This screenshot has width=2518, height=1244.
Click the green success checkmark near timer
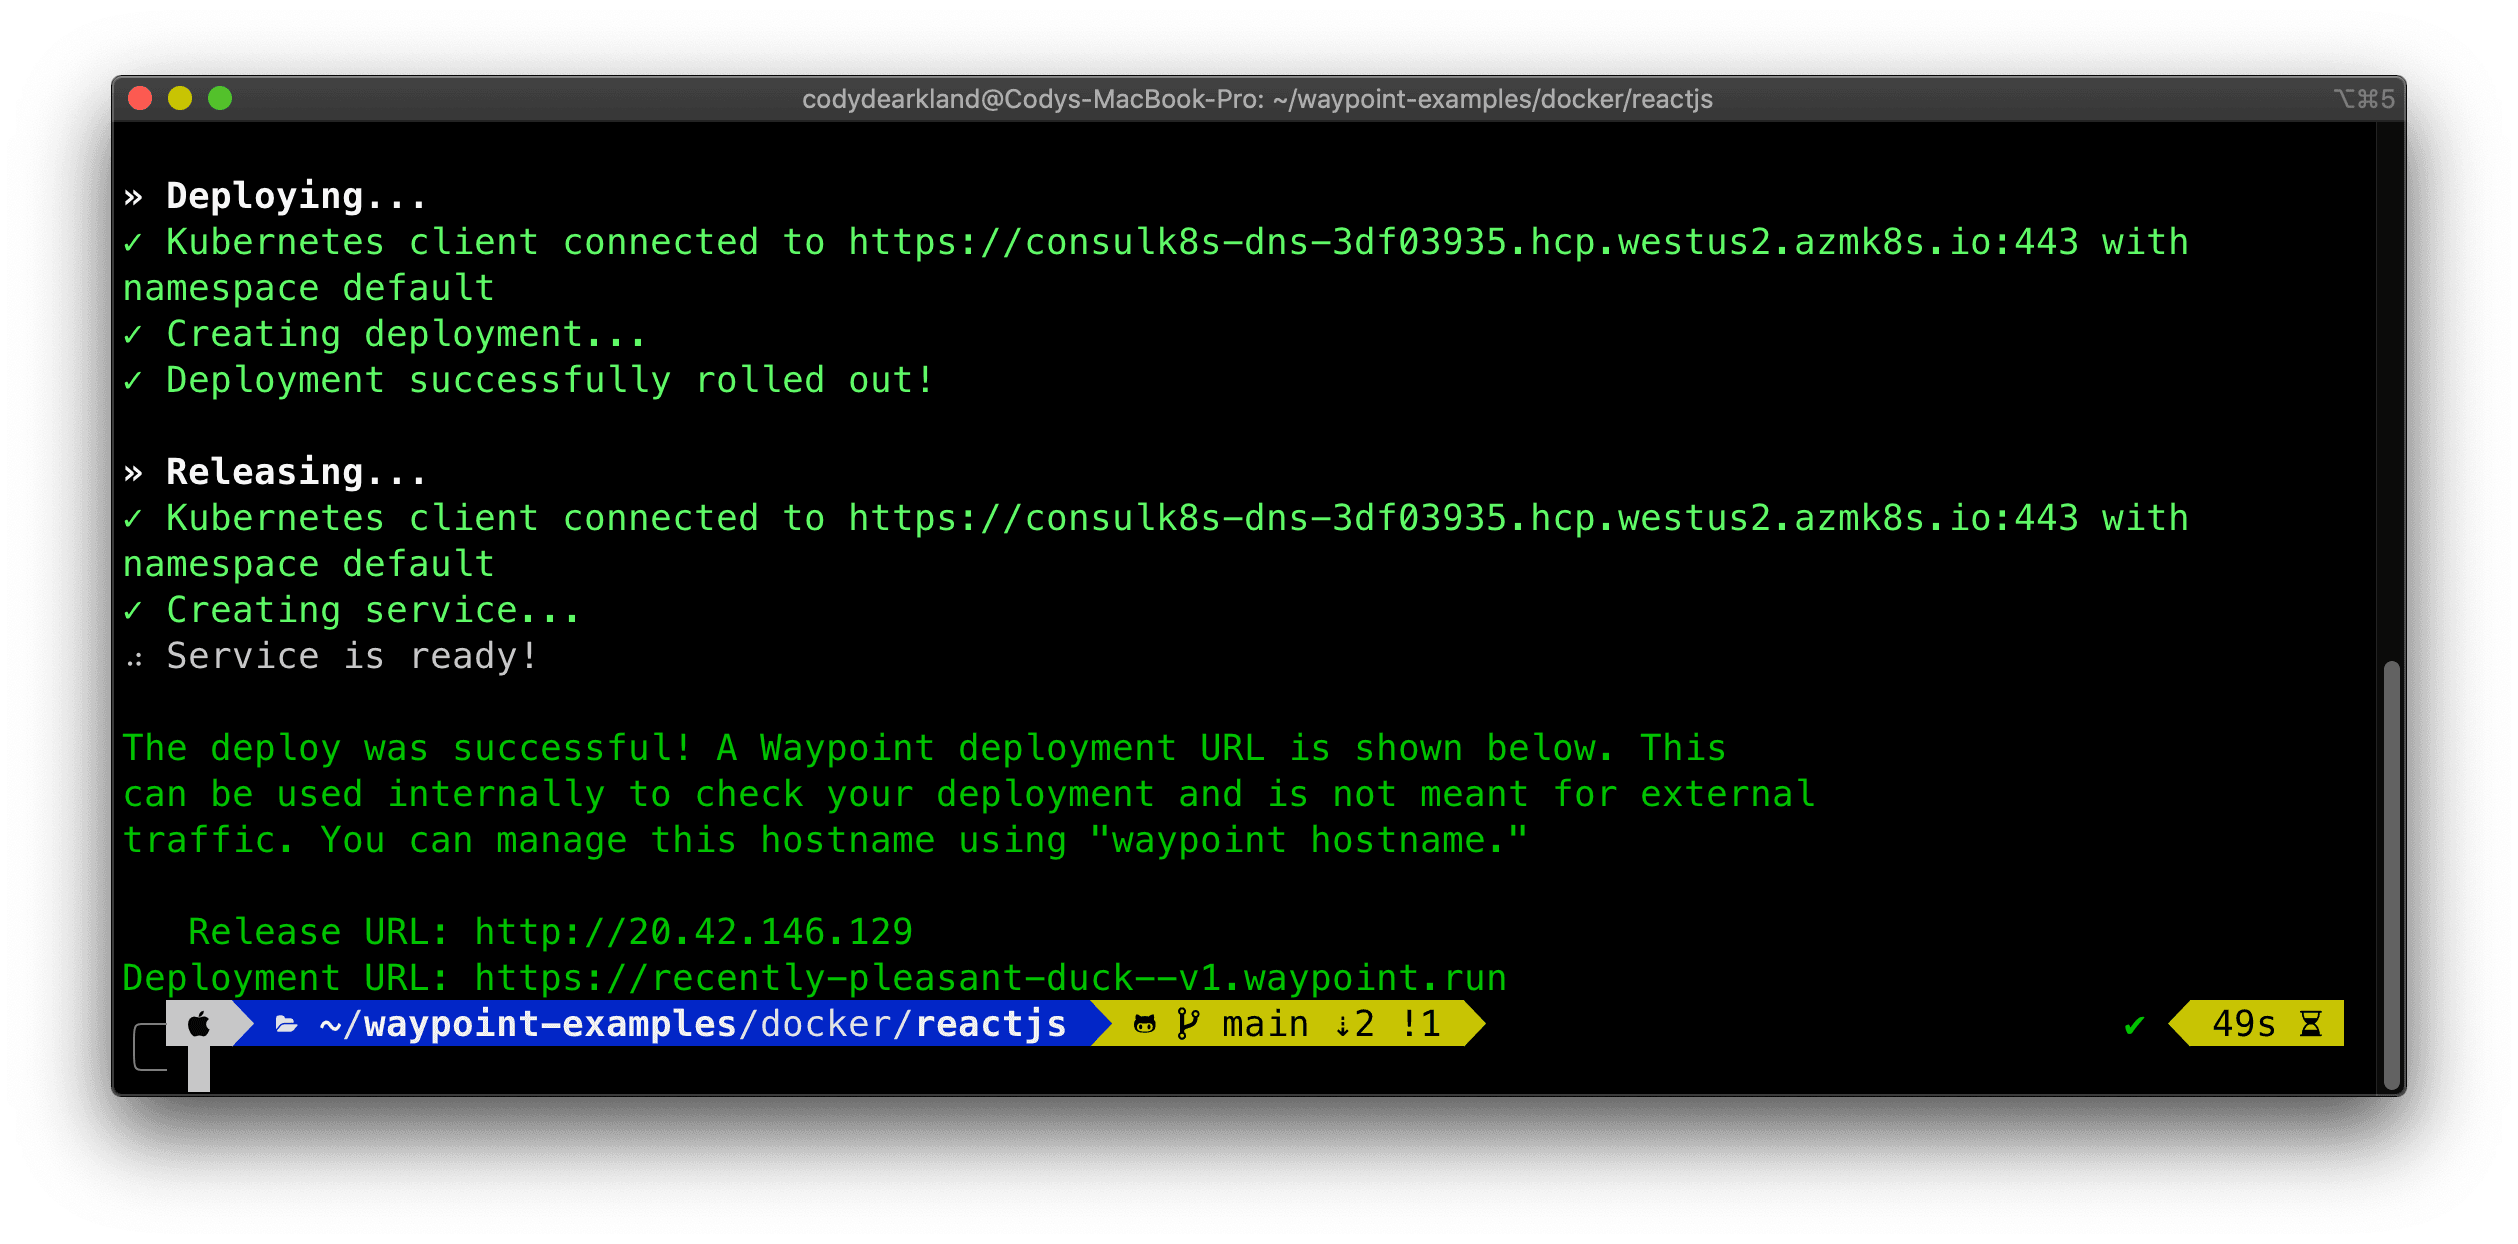pos(2134,1025)
